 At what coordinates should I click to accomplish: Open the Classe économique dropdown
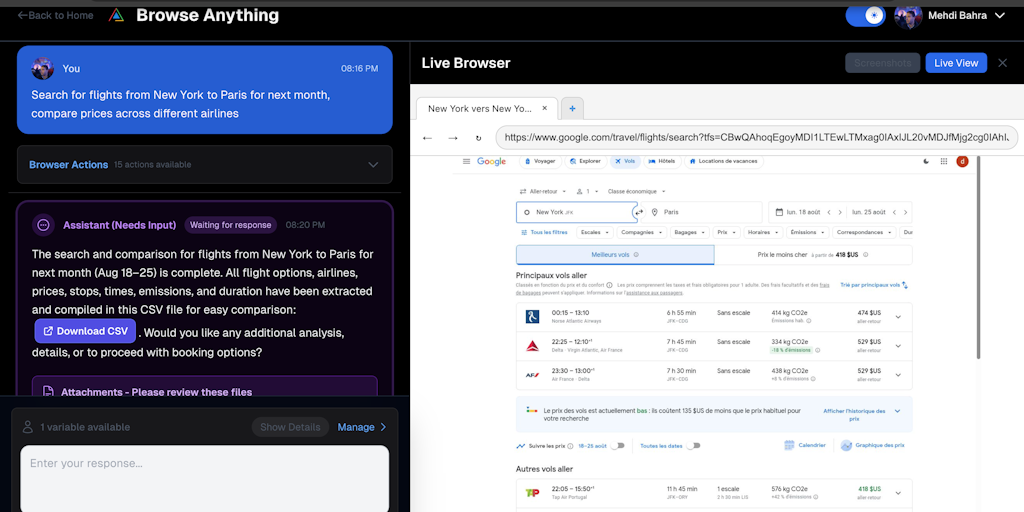[637, 191]
